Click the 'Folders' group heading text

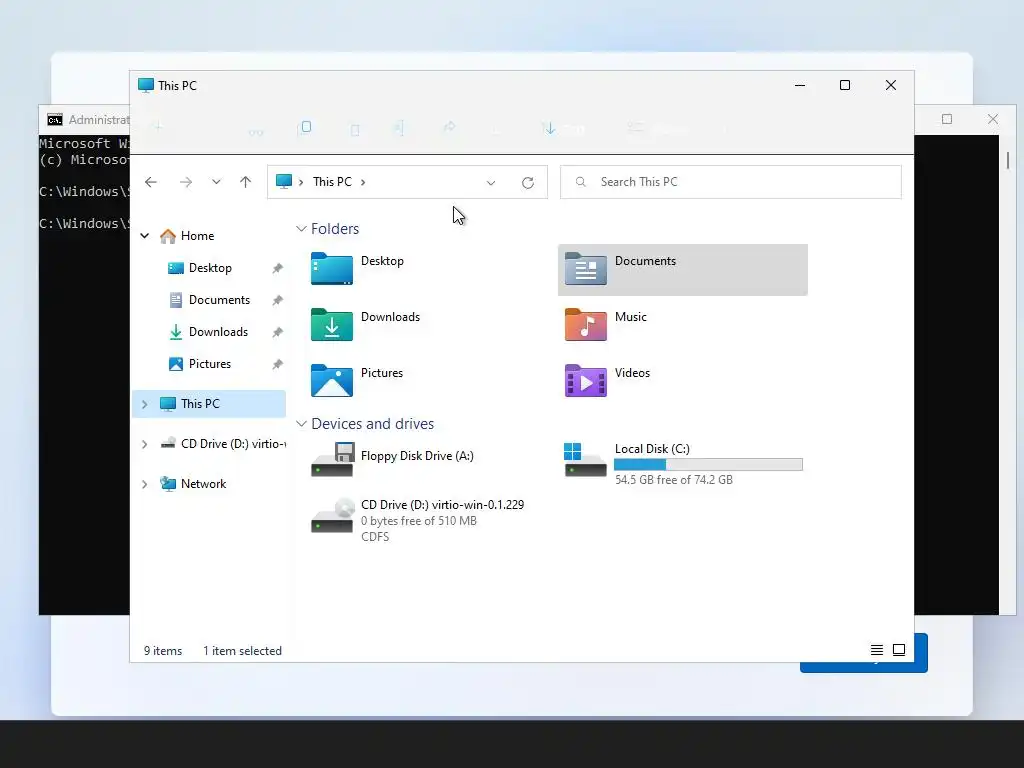pos(335,229)
